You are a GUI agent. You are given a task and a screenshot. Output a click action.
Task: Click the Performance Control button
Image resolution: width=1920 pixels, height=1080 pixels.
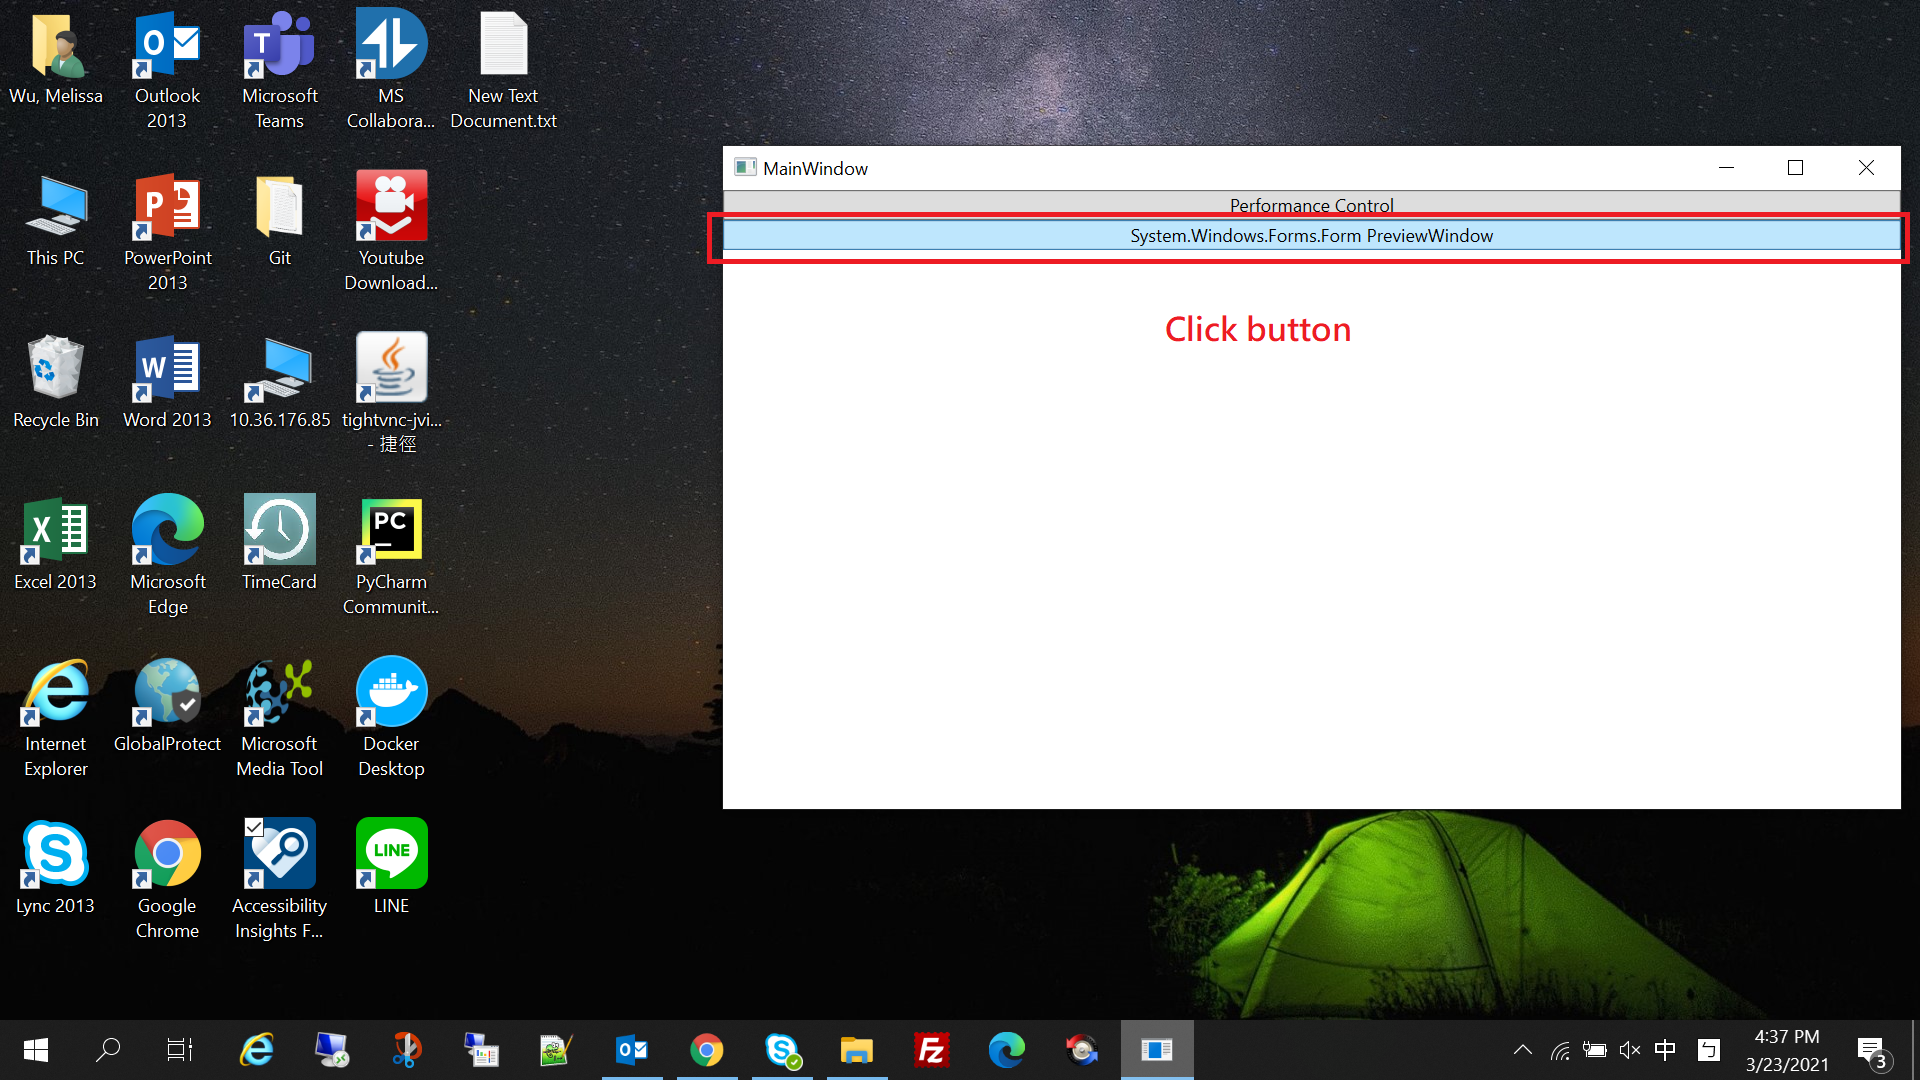[1311, 205]
